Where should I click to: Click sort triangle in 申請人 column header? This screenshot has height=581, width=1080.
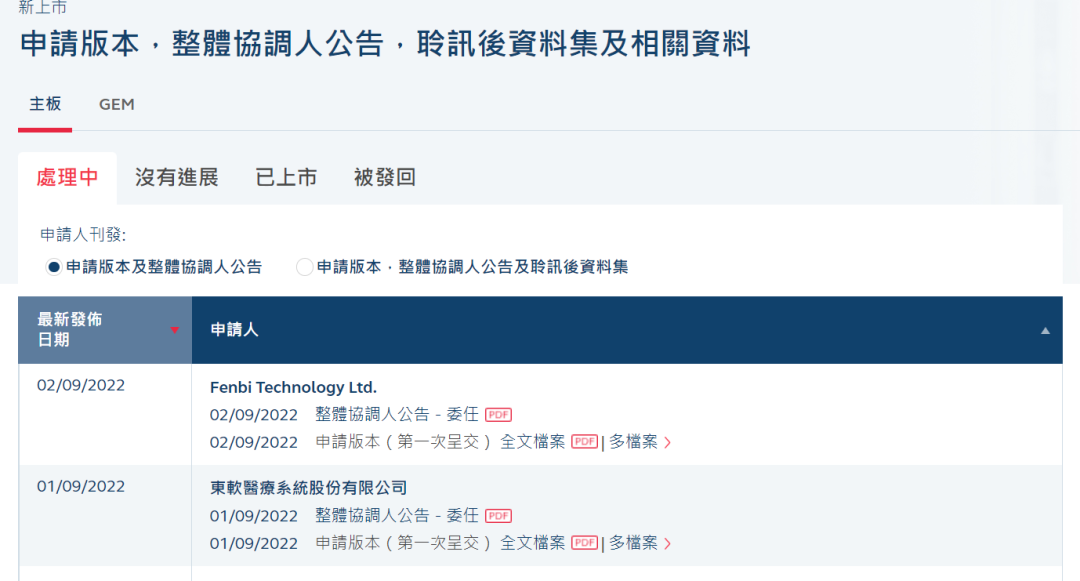pos(1045,330)
